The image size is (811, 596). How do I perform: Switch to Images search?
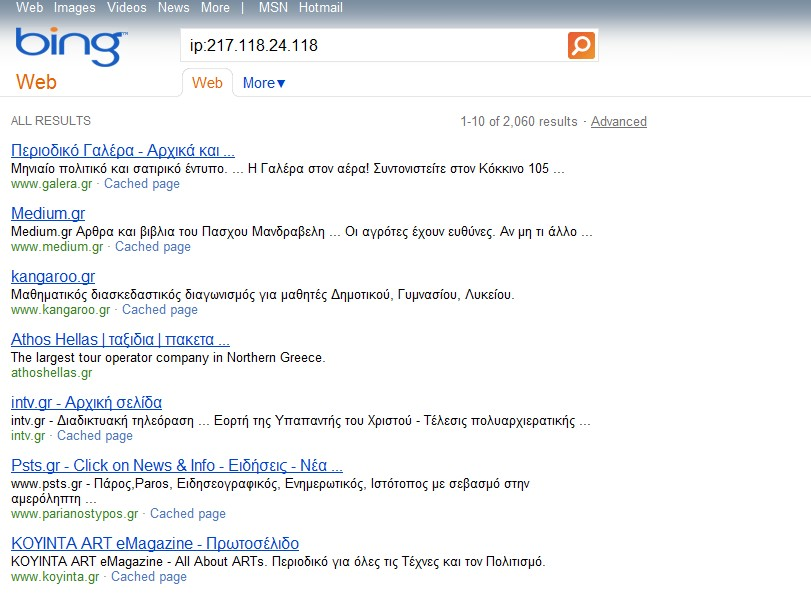click(x=74, y=7)
